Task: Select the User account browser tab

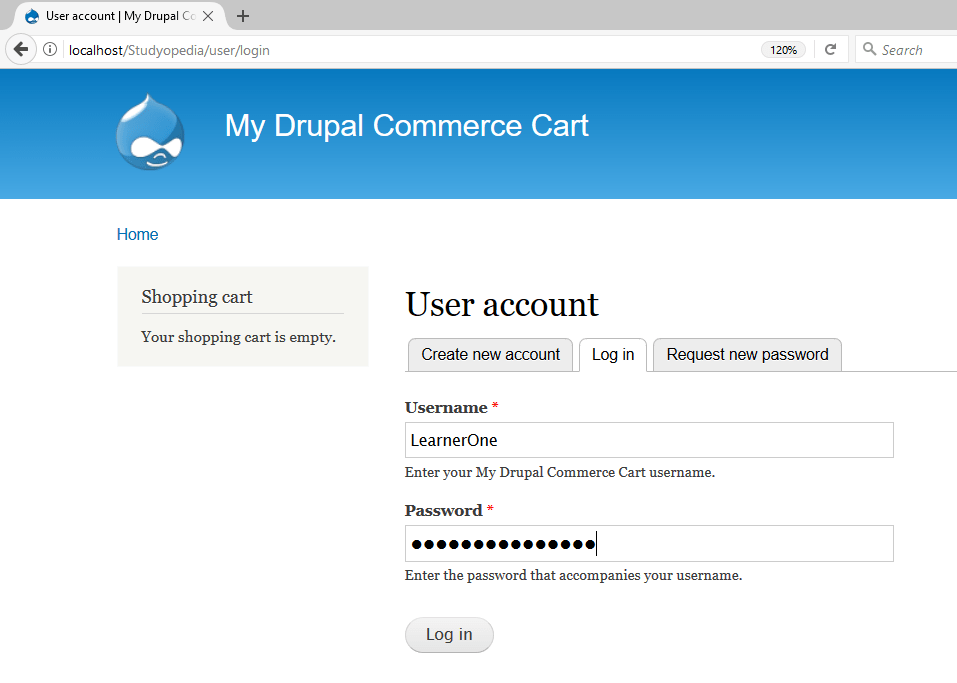Action: click(120, 16)
